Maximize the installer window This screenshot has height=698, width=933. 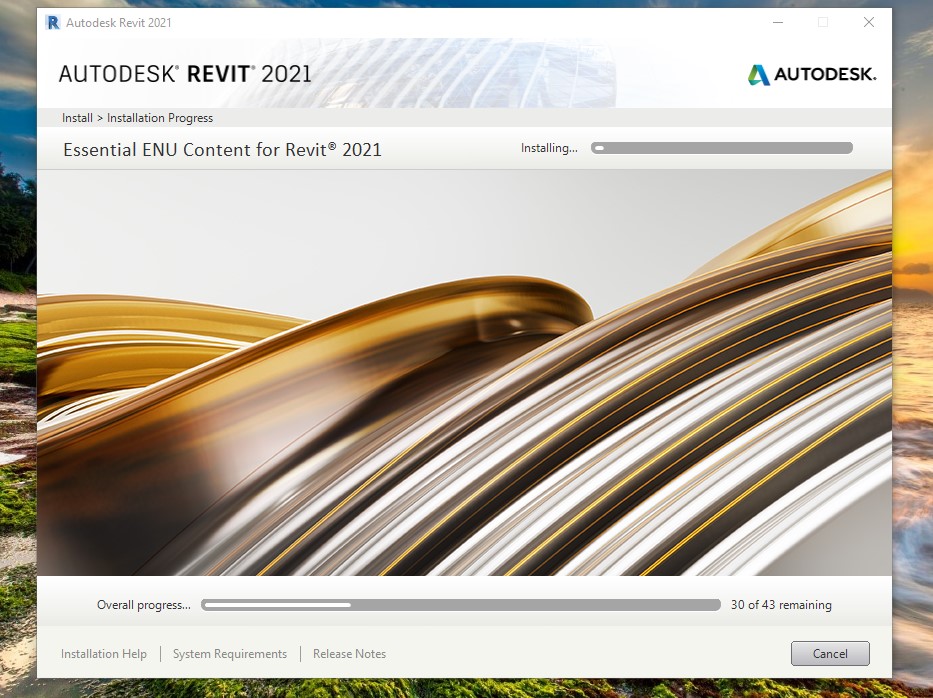pyautogui.click(x=822, y=21)
